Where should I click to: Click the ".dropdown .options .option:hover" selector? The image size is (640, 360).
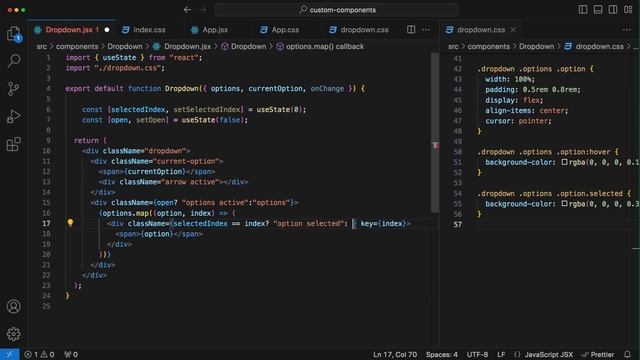(544, 151)
